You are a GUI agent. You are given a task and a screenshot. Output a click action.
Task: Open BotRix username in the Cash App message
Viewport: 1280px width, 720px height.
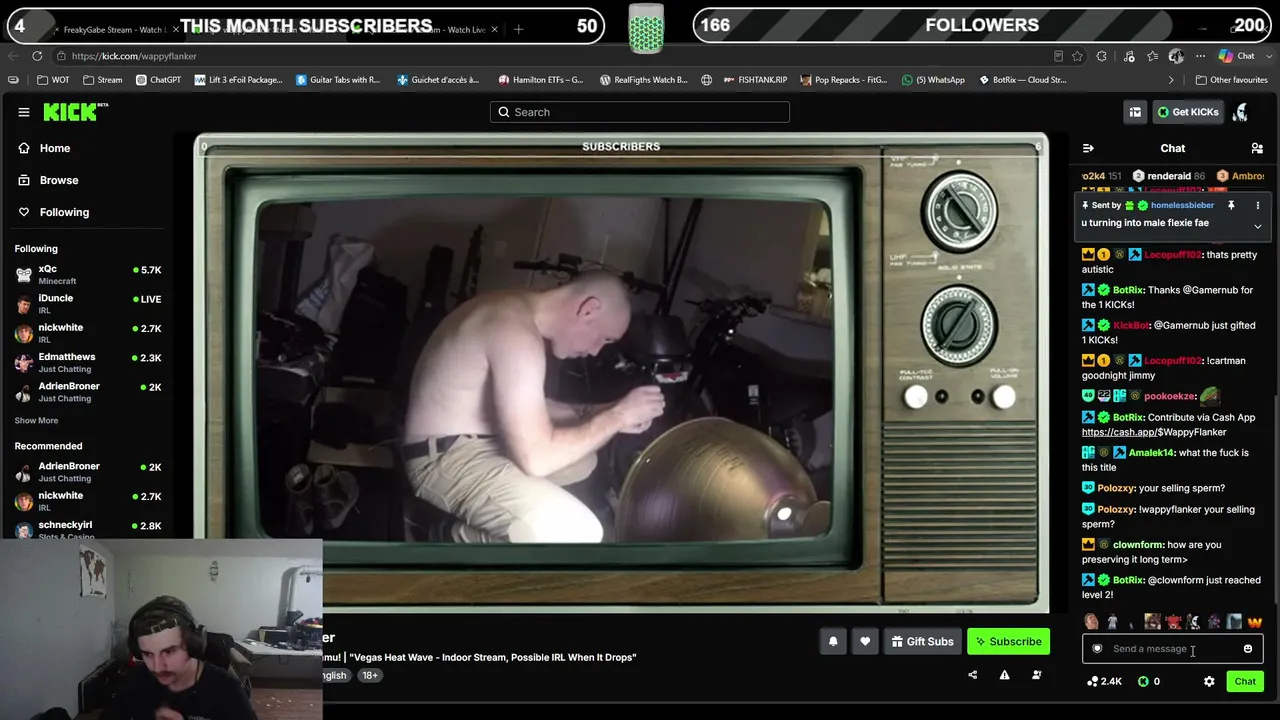(x=1128, y=417)
